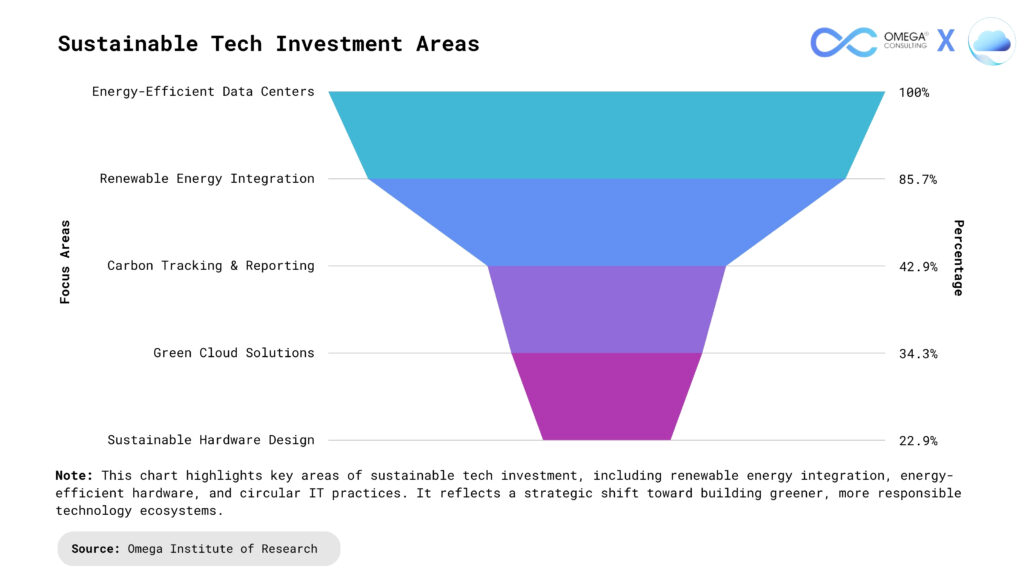This screenshot has height=576, width=1024.
Task: Select the teal Energy-Efficient Data Centers segment
Action: (606, 135)
